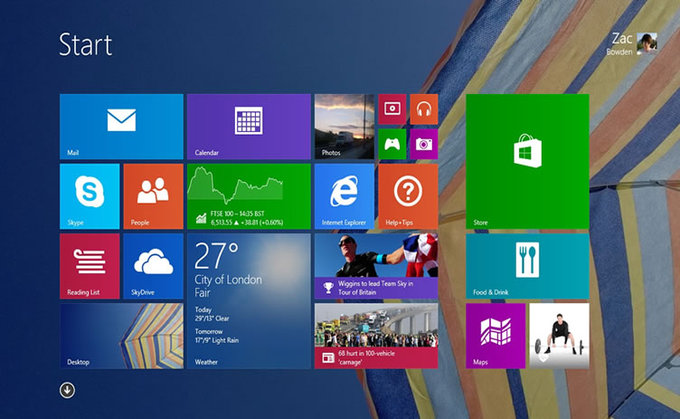The image size is (680, 419).
Task: Click the Music headphones small tile
Action: click(424, 109)
